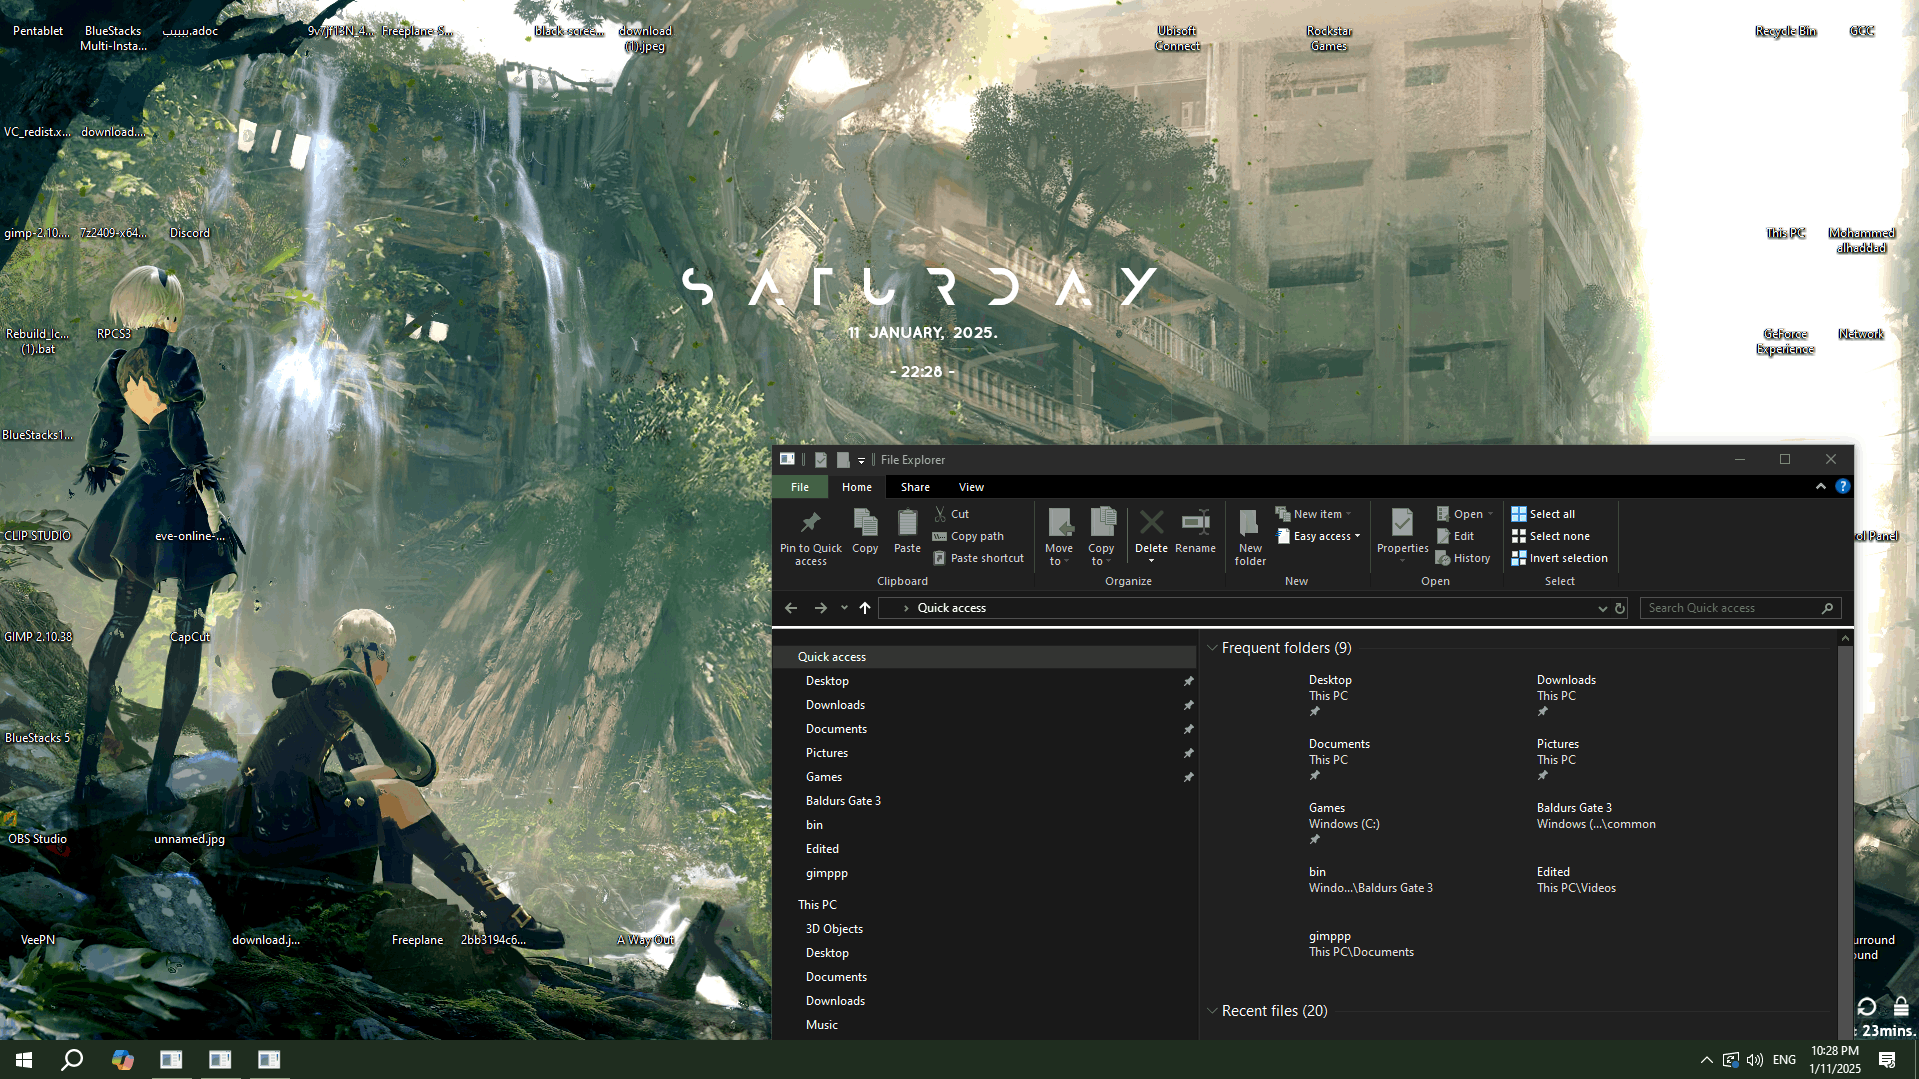Switch to the View ribbon tab
The image size is (1919, 1079).
pyautogui.click(x=971, y=487)
